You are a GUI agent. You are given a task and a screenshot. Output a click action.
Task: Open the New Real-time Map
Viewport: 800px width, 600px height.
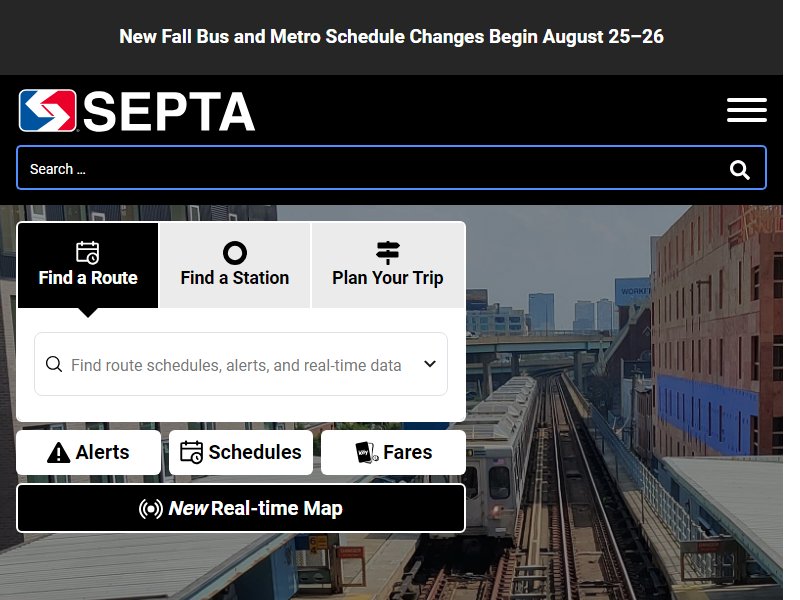241,508
